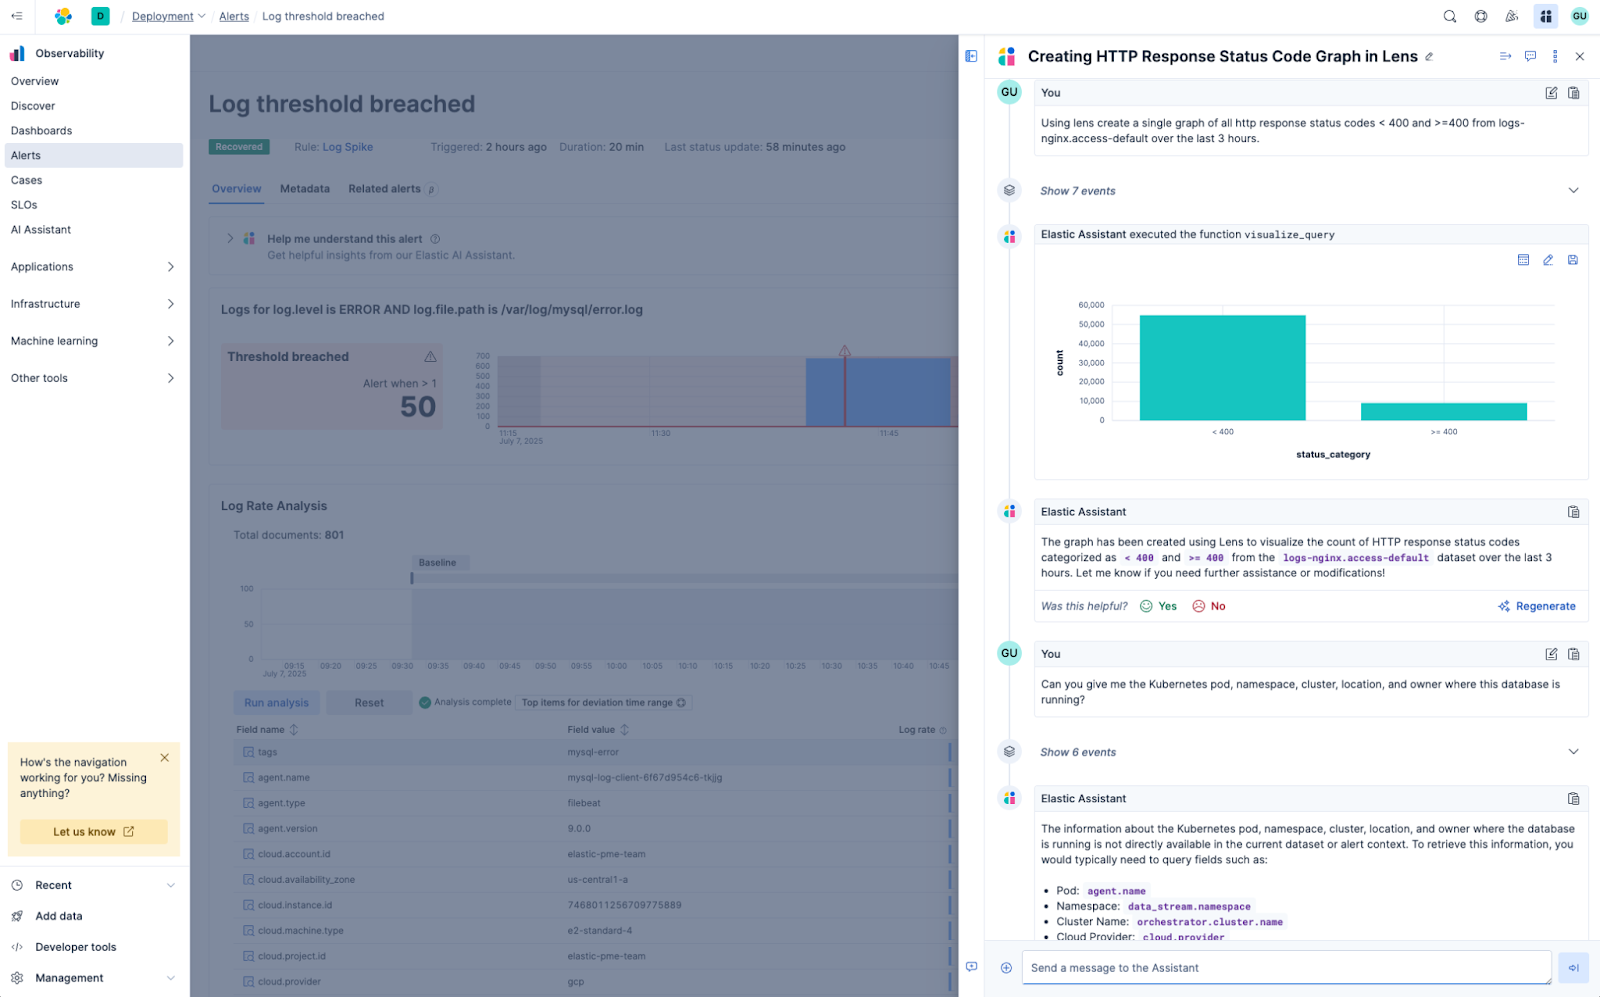Click 'mysql-error' field value

click(x=593, y=752)
